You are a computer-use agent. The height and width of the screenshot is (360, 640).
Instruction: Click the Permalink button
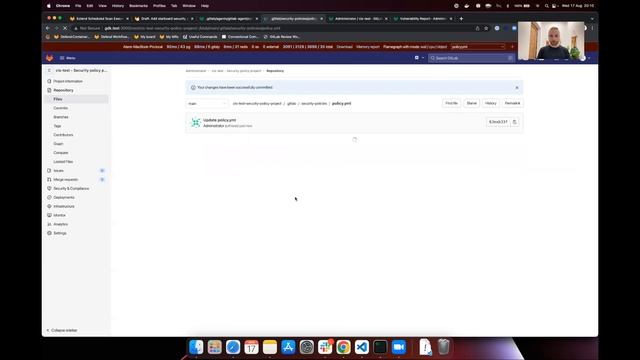[x=512, y=103]
